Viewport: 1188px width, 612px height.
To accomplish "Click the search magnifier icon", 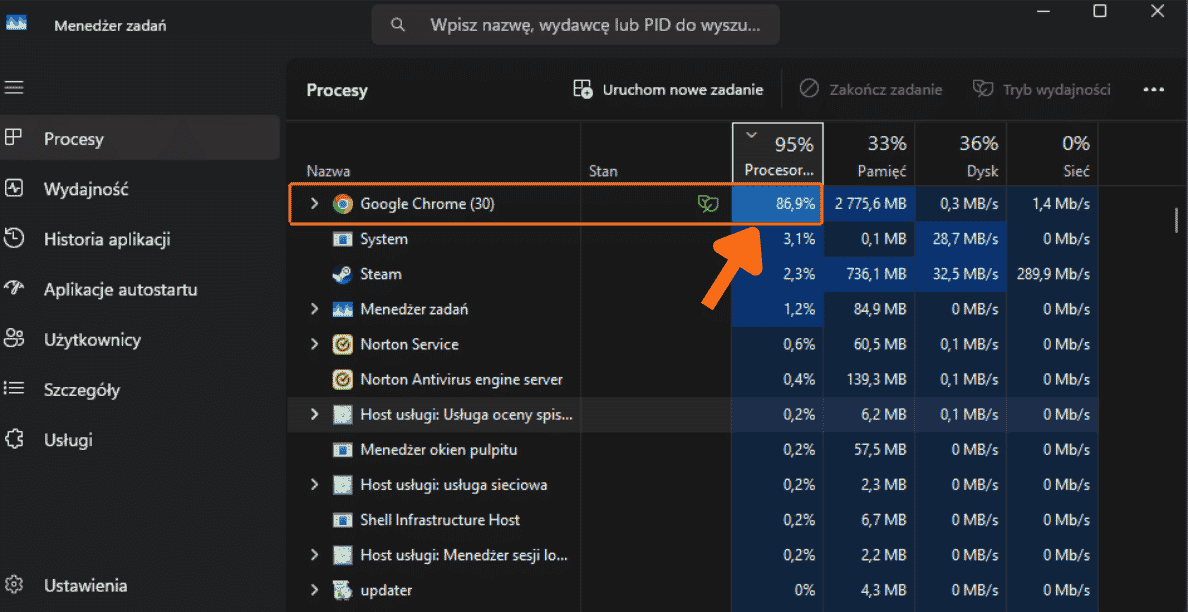I will tap(398, 25).
